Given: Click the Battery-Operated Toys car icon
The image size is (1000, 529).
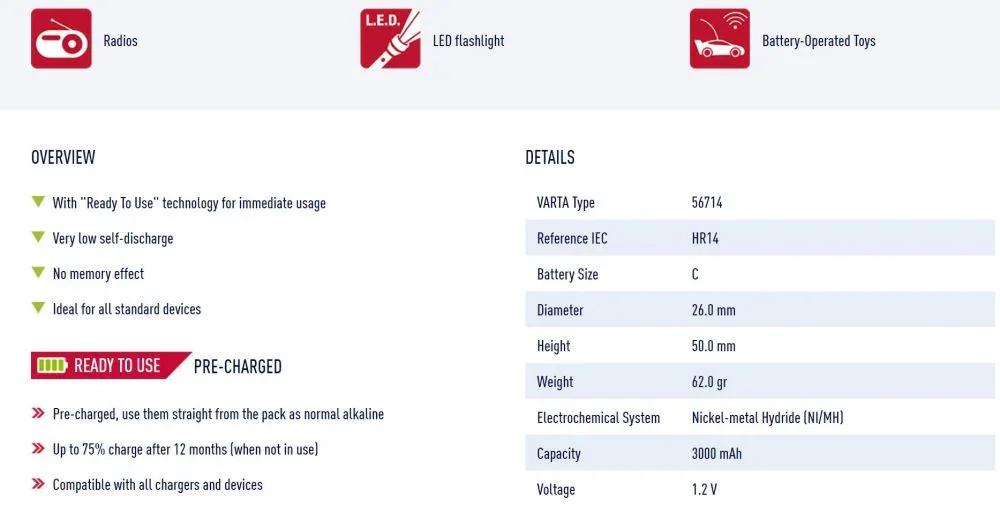Looking at the screenshot, I should tap(719, 39).
